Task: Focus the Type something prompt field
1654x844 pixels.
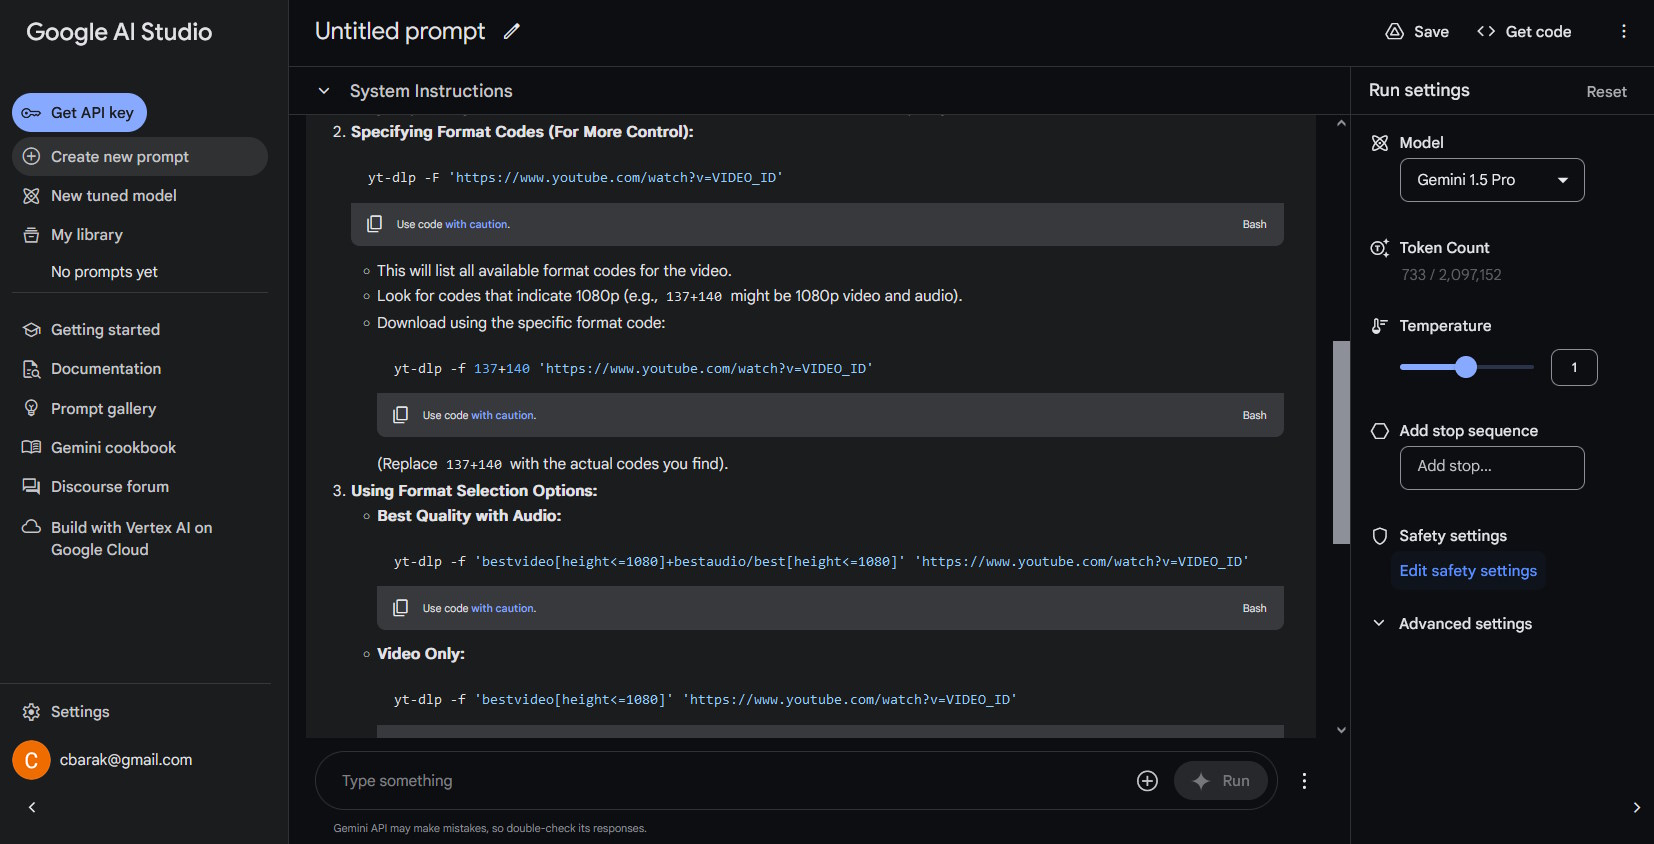Action: (730, 781)
